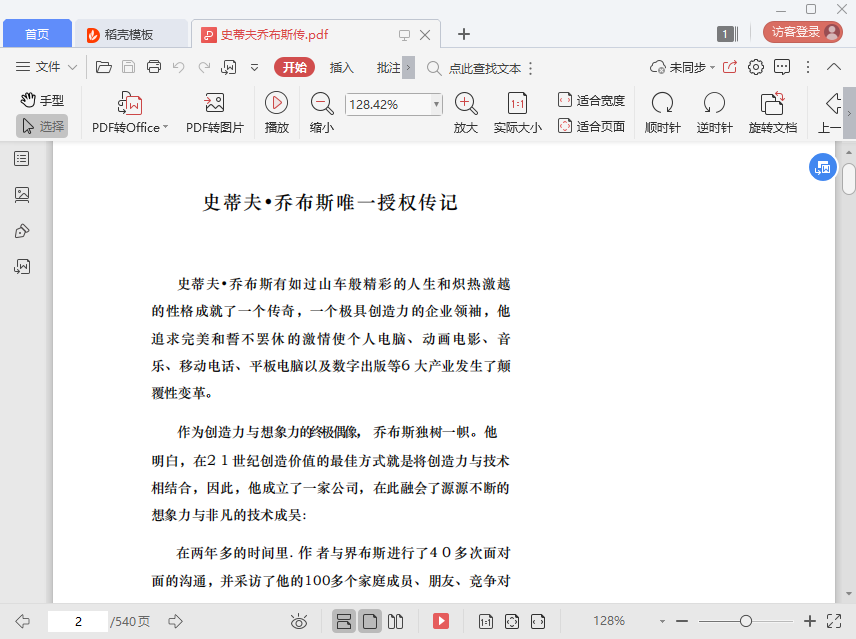
Task: Open settings gear icon
Action: coord(756,67)
